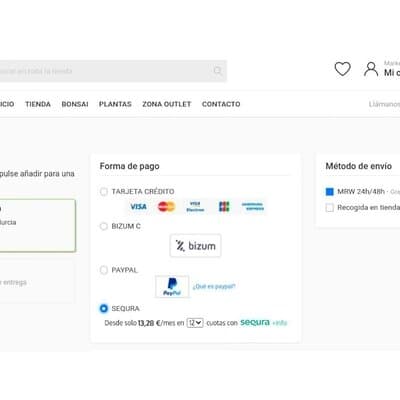Select Tarjeta Crédito payment option
Screen dimensions: 400x400
click(x=104, y=192)
